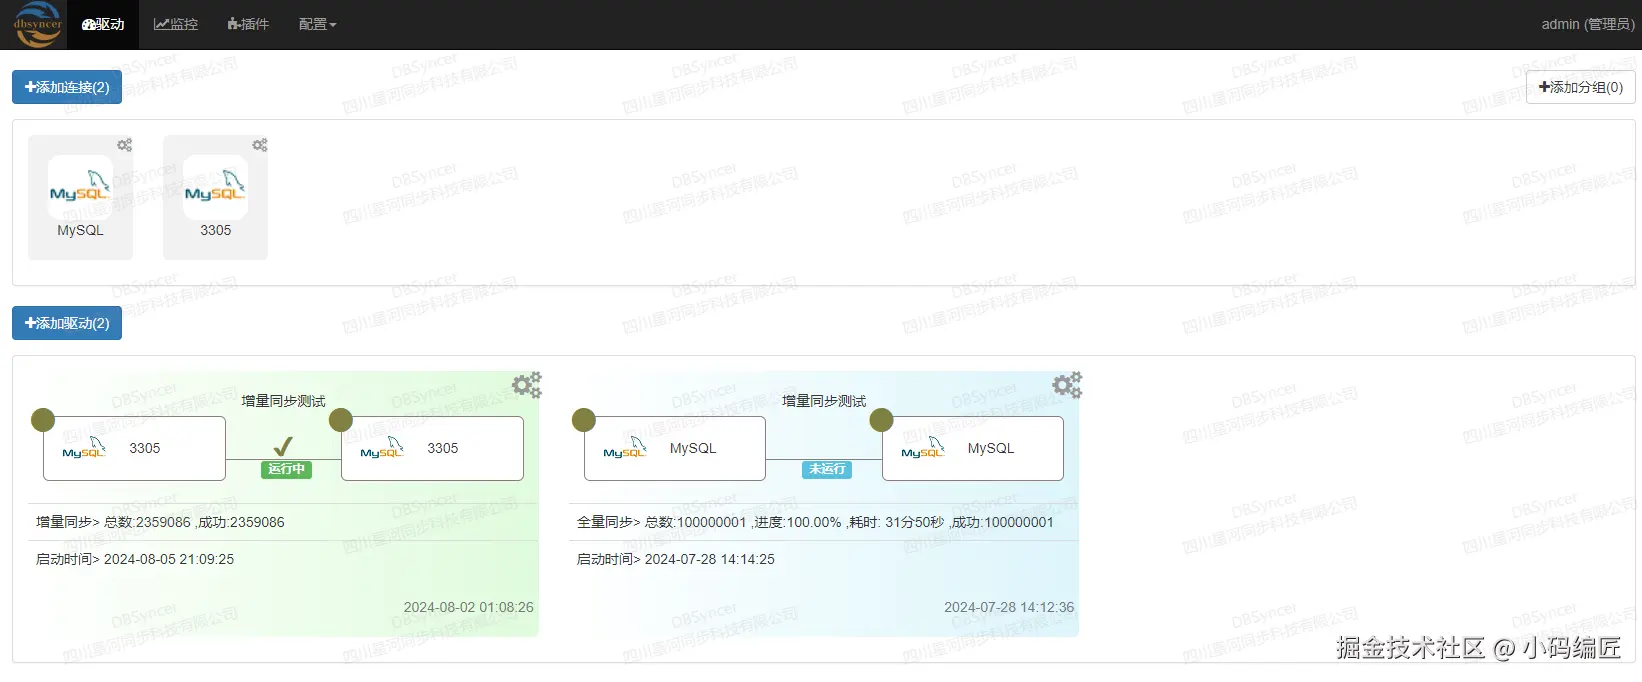1642x682 pixels.
Task: Click source 3305 node box
Action: [134, 448]
